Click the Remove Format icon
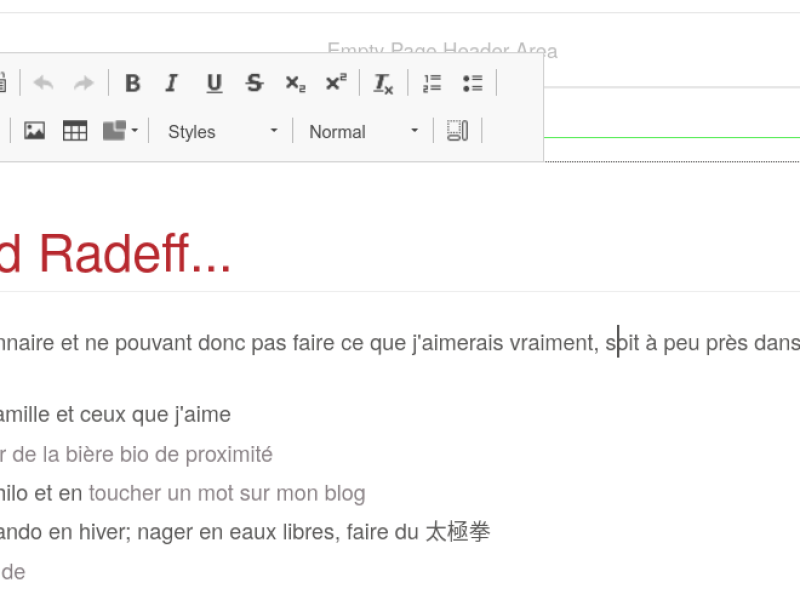 click(383, 84)
